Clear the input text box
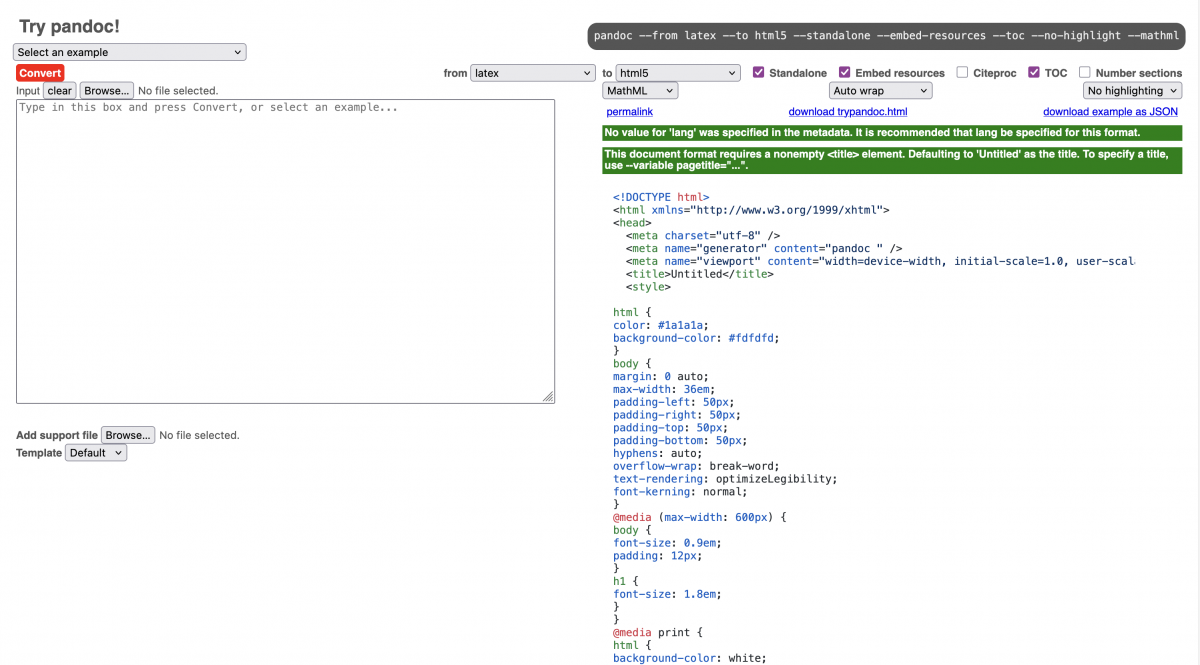 tap(60, 91)
